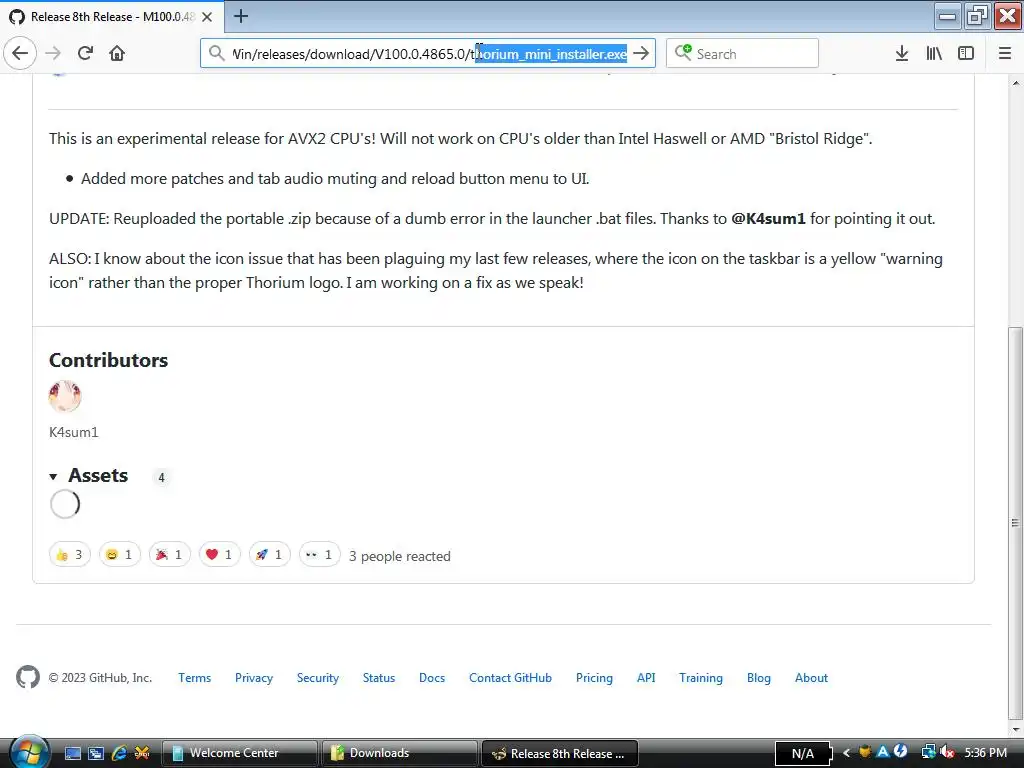Open the Training footer link
The image size is (1024, 768).
click(701, 678)
